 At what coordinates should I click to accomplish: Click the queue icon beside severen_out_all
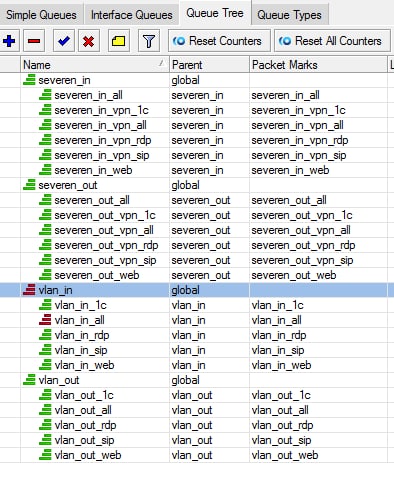point(45,200)
